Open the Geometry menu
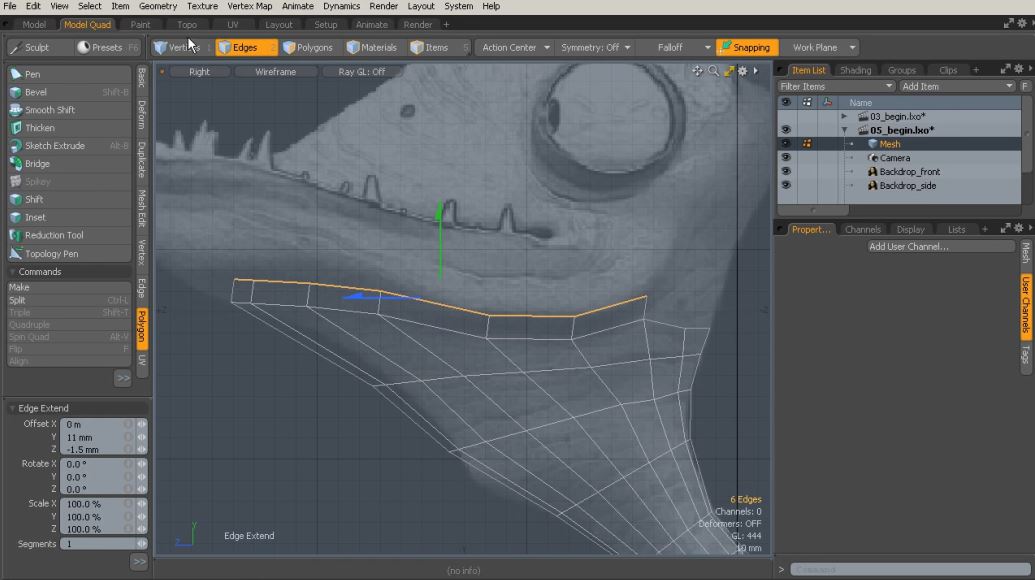1035x580 pixels. tap(157, 6)
